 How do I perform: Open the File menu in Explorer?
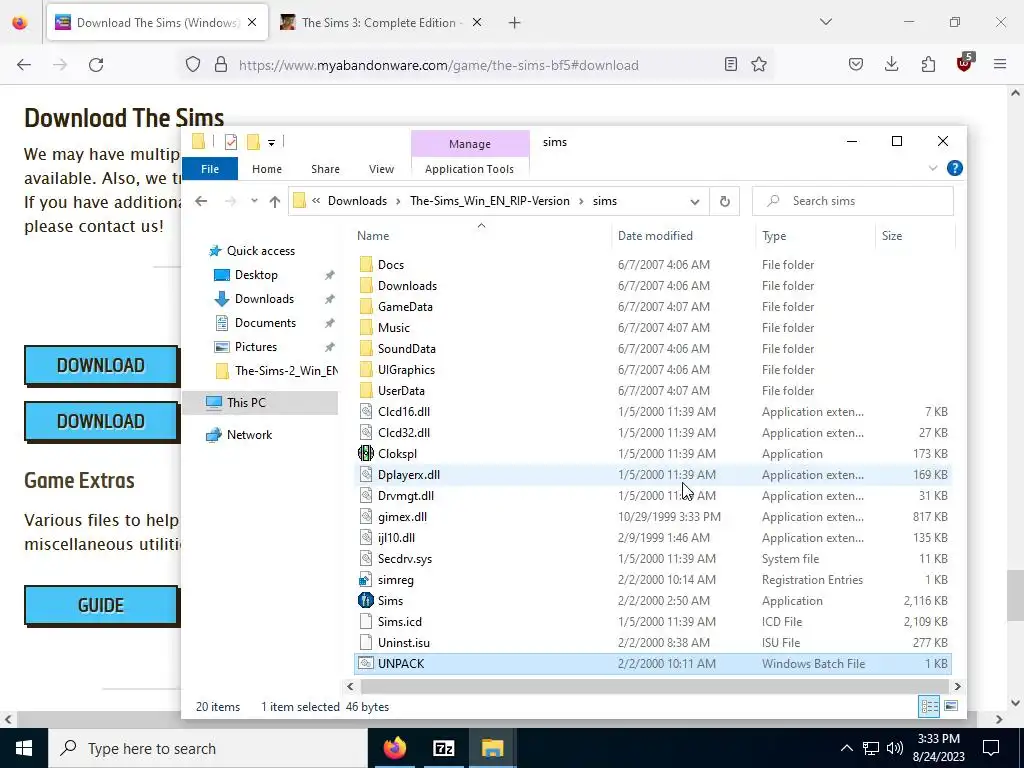[x=210, y=169]
